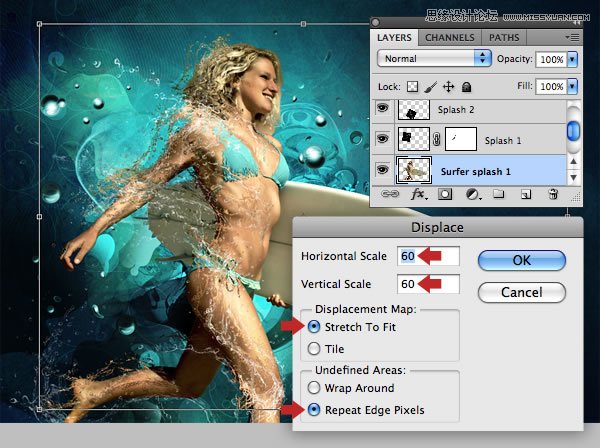Add a layer mask with mask icon
This screenshot has height=448, width=600.
445,194
